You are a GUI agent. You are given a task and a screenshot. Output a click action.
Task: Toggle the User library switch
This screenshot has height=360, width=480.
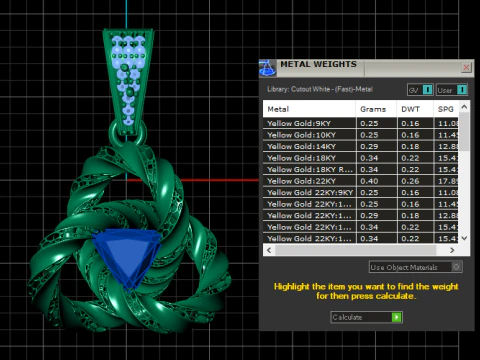click(452, 90)
